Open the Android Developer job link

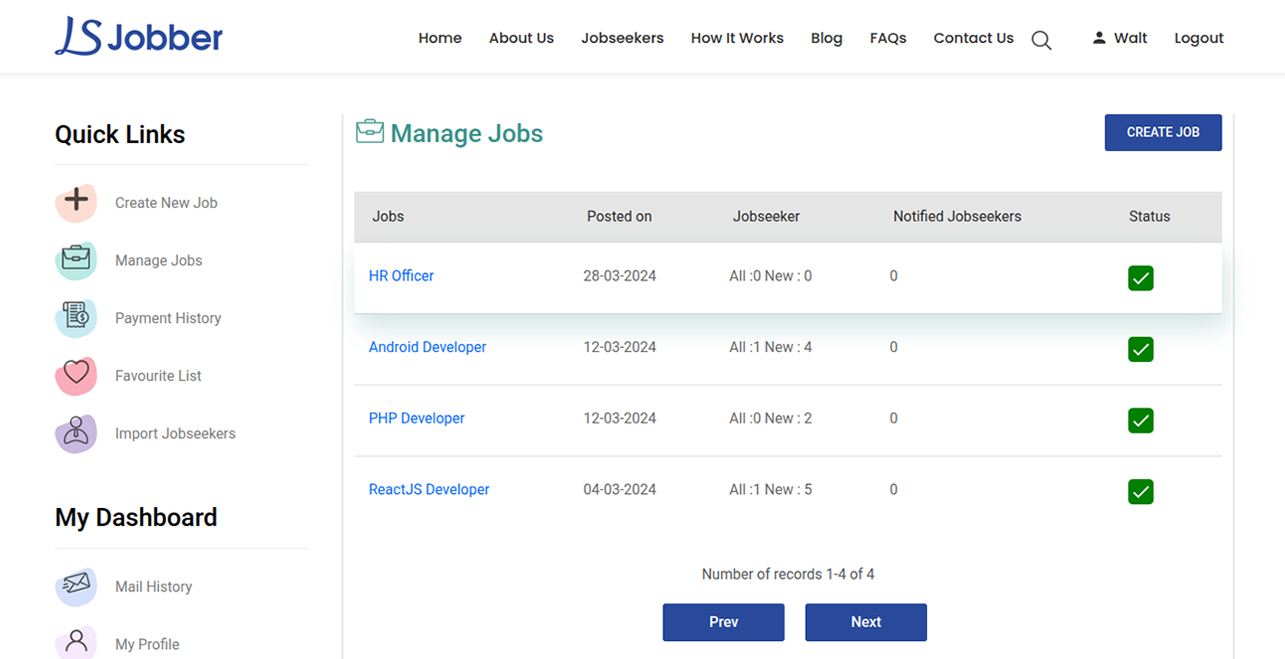[x=427, y=347]
